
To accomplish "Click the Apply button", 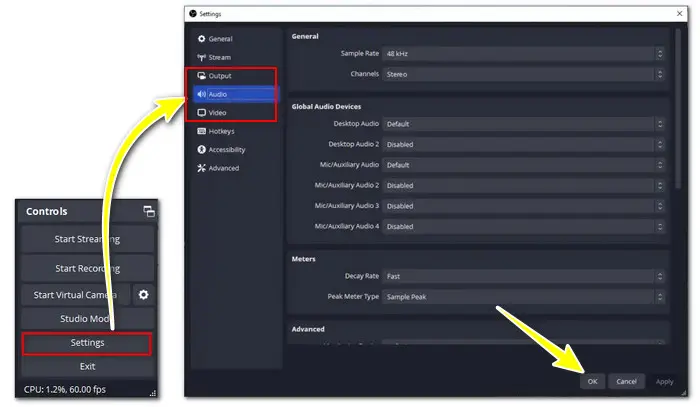I will click(x=664, y=382).
